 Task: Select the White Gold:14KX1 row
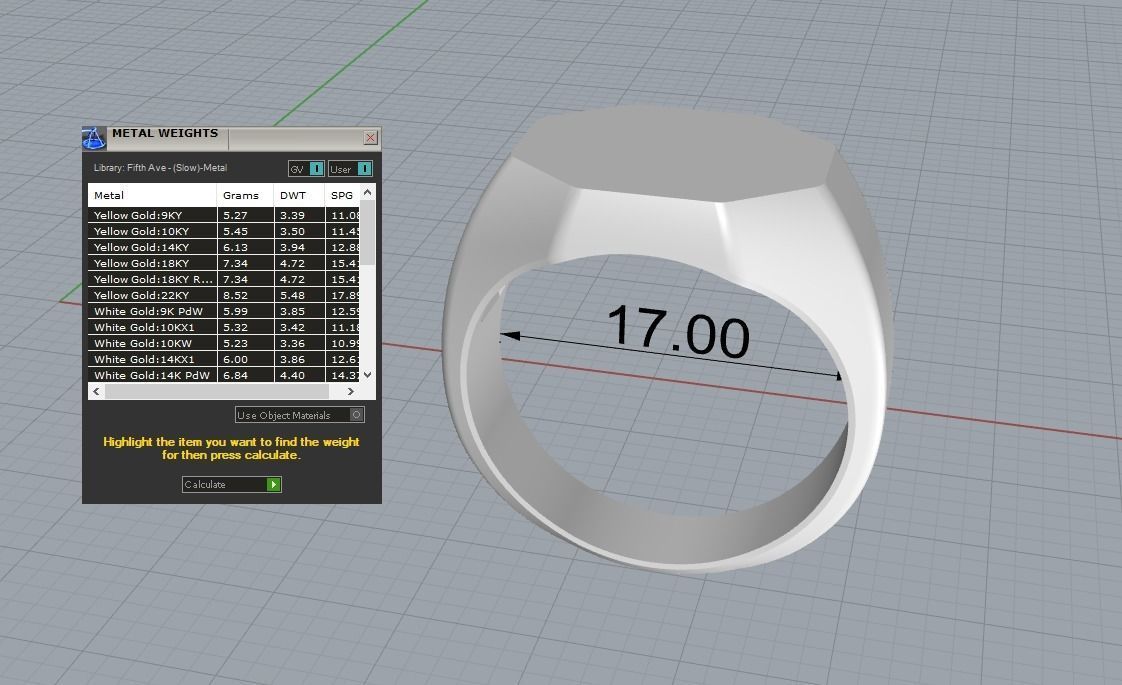224,359
